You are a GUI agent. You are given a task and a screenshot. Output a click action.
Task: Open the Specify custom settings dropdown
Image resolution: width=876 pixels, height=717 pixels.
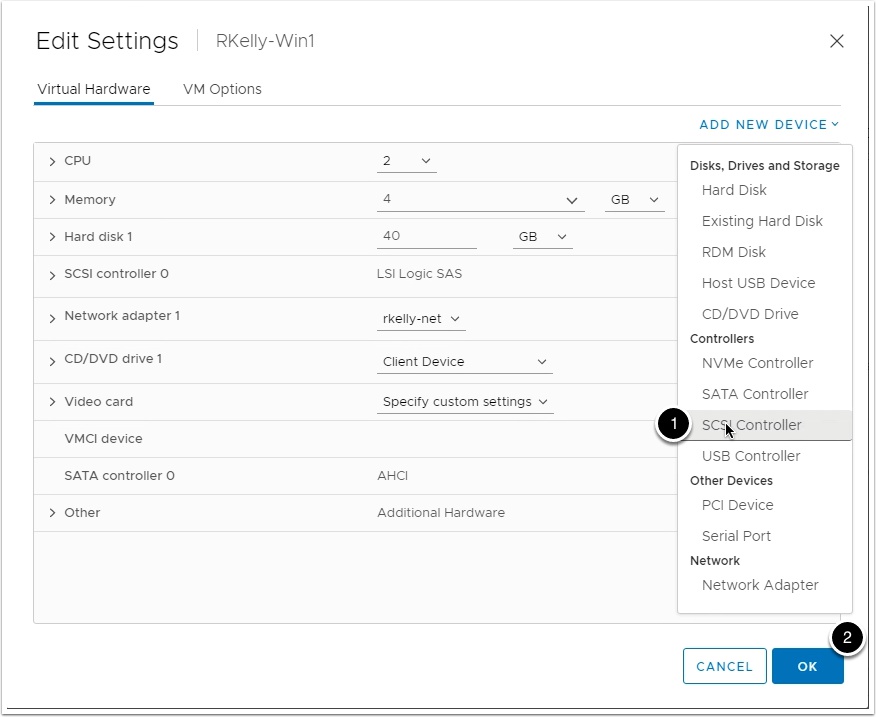[465, 402]
